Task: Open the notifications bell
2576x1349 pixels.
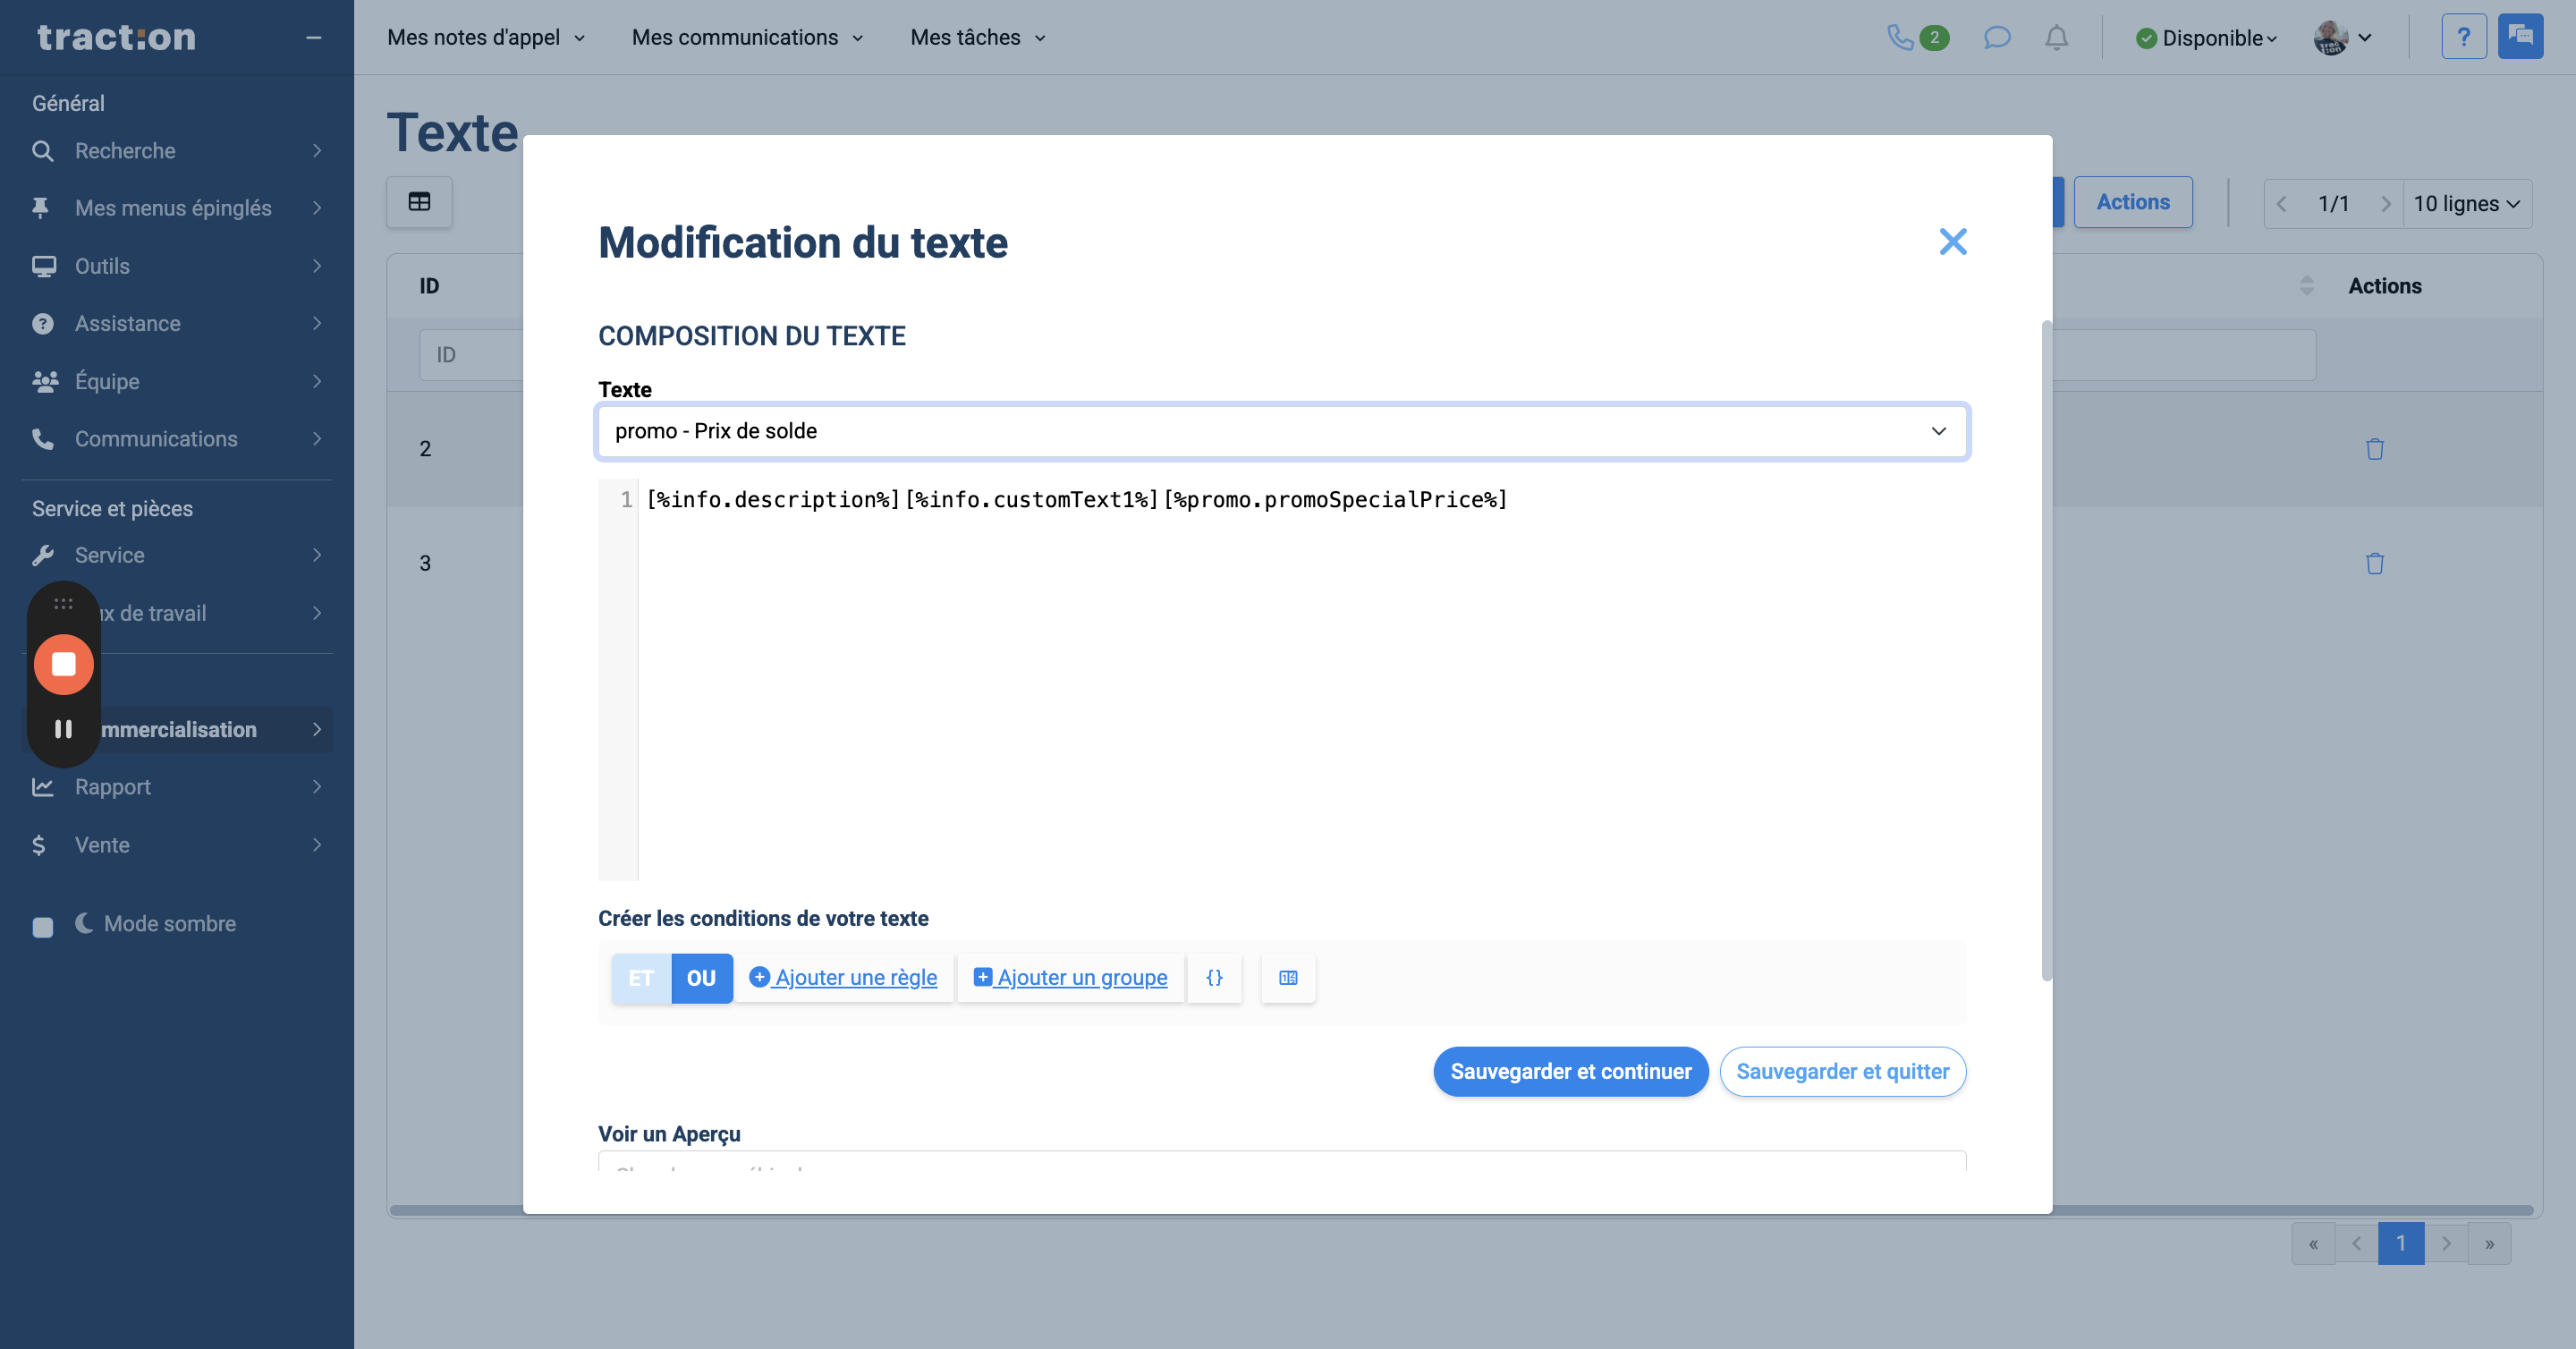Action: [x=2056, y=38]
